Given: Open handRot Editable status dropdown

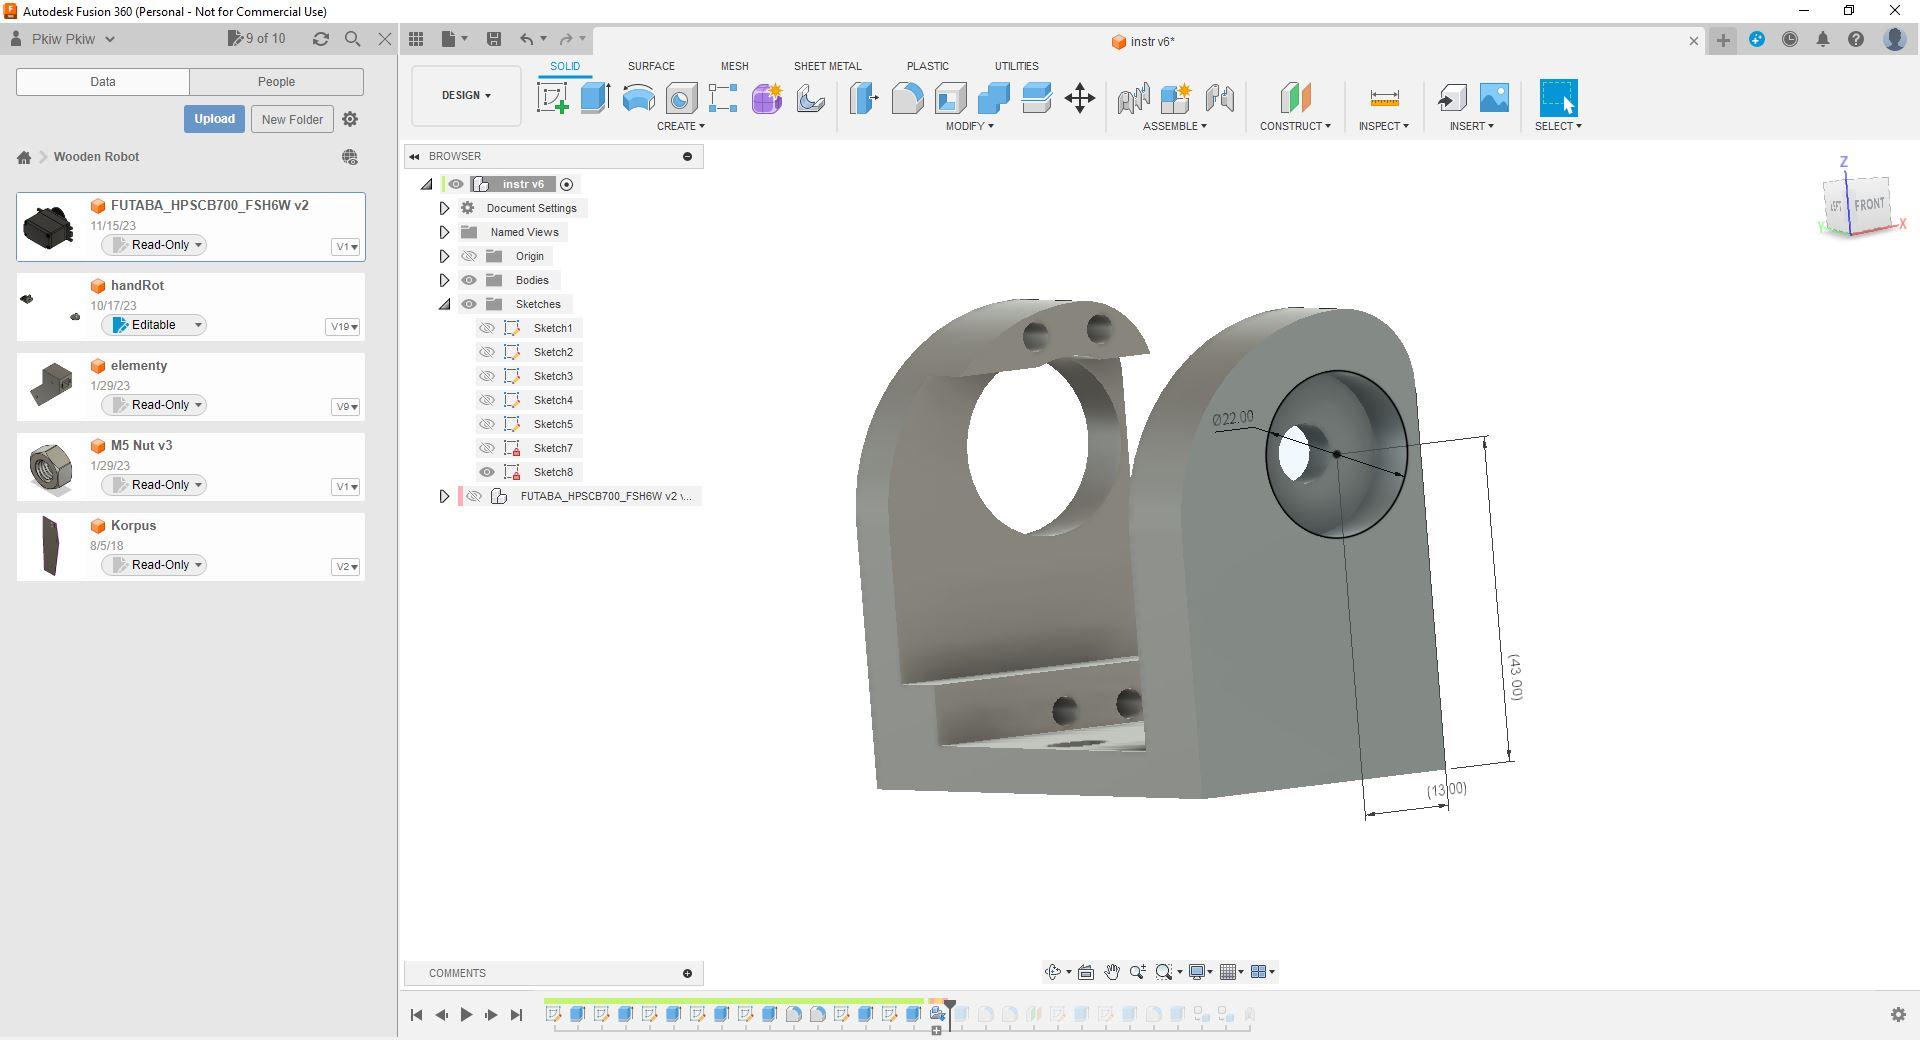Looking at the screenshot, I should (153, 325).
